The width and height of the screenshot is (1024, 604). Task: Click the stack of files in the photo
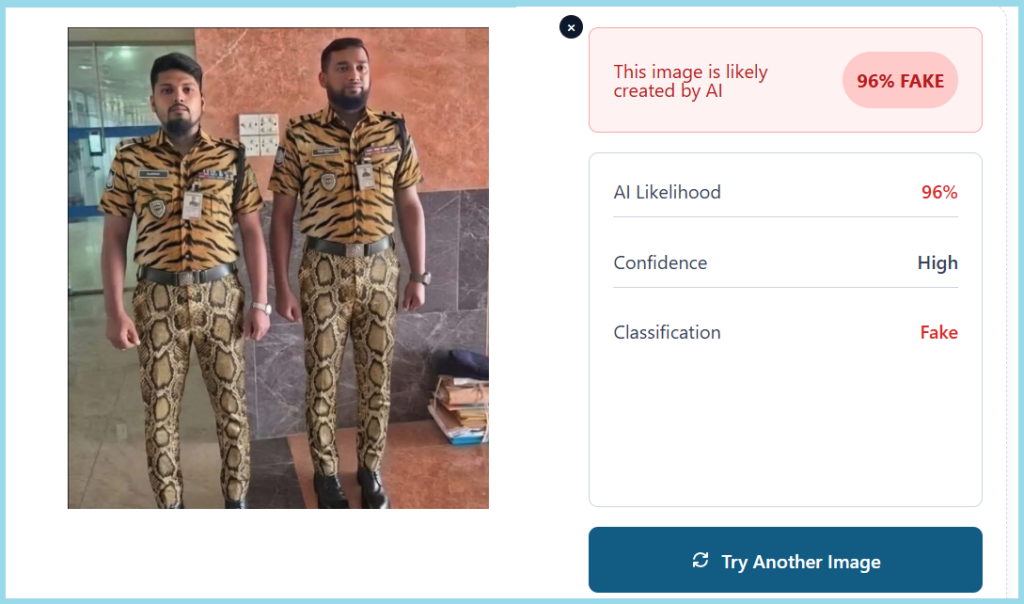(459, 406)
